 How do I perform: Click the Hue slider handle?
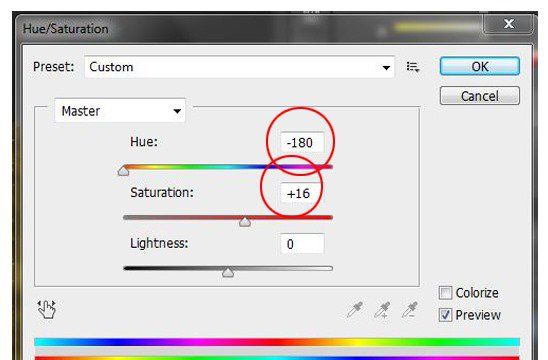point(123,171)
